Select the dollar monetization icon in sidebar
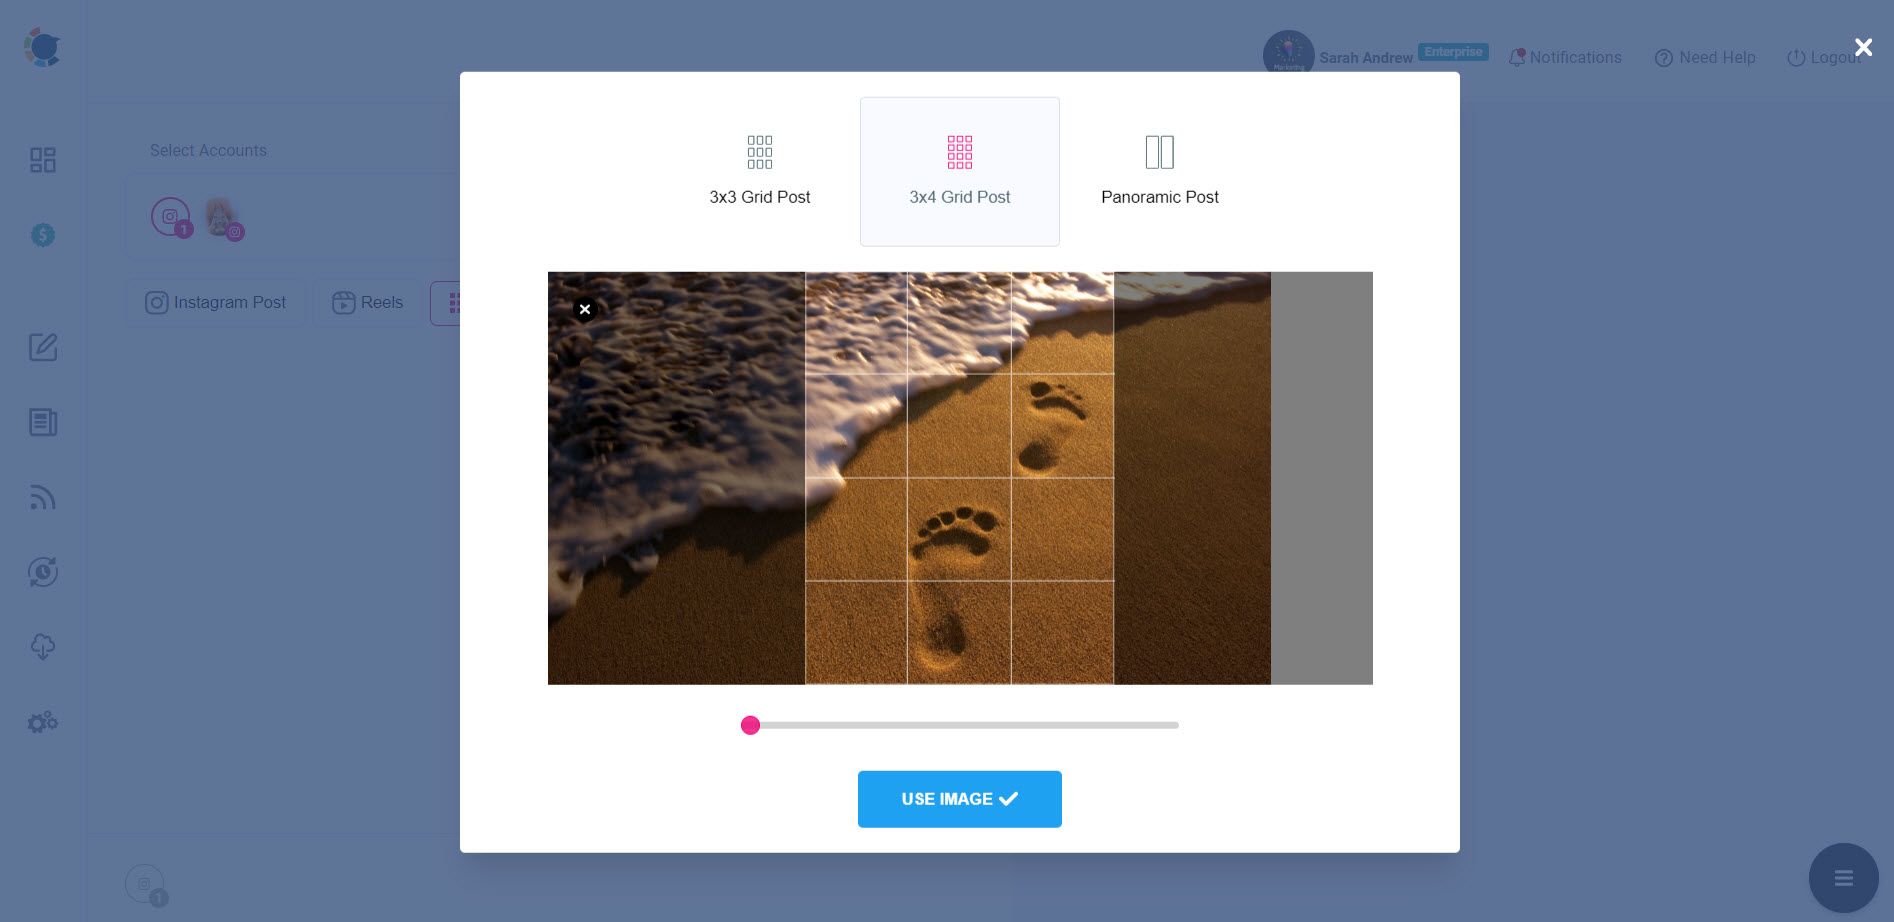1894x922 pixels. [x=43, y=235]
